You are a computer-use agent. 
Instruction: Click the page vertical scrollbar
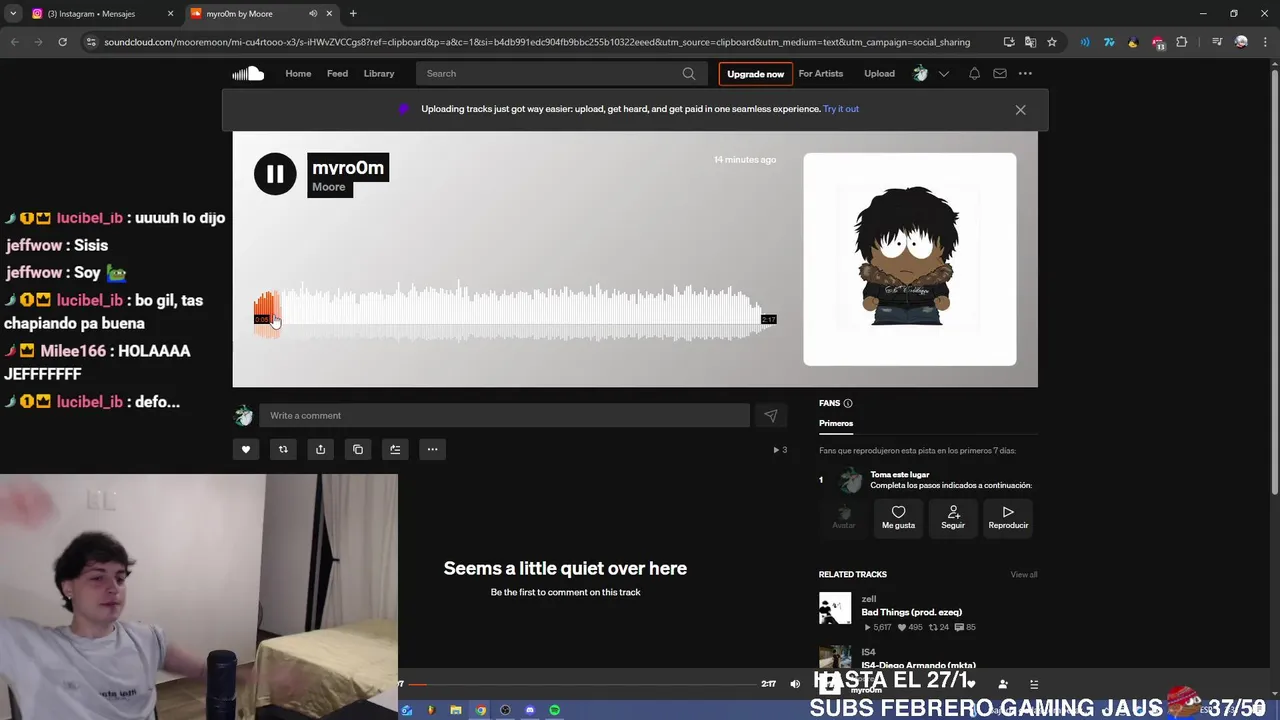click(1274, 282)
